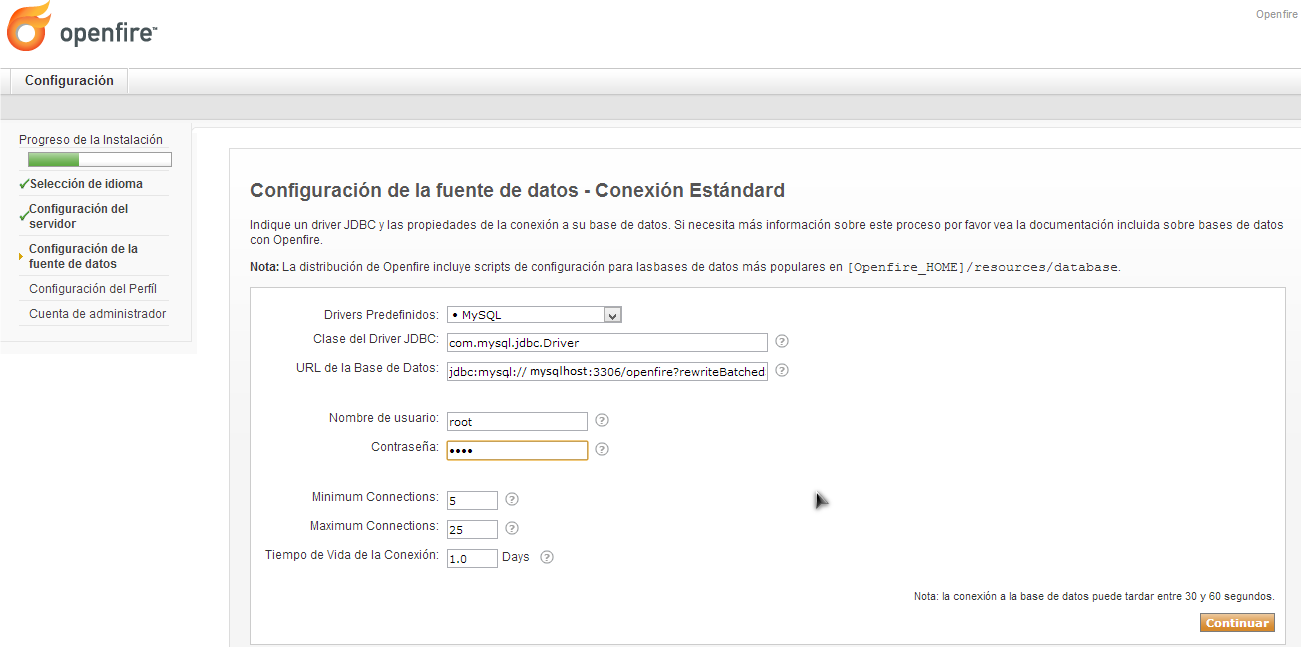Show help for Nombre de usuario field
The height and width of the screenshot is (647, 1301).
[602, 420]
